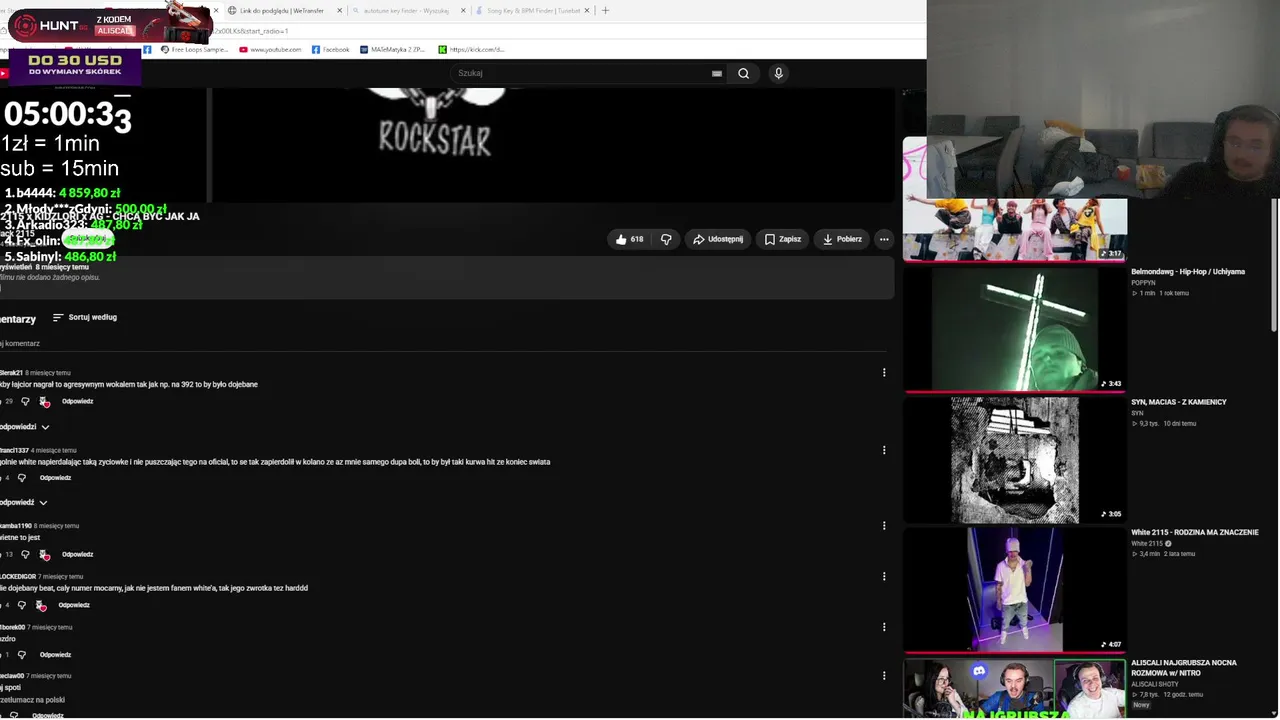
Task: Open options for the 'zdro' comment
Action: [884, 627]
